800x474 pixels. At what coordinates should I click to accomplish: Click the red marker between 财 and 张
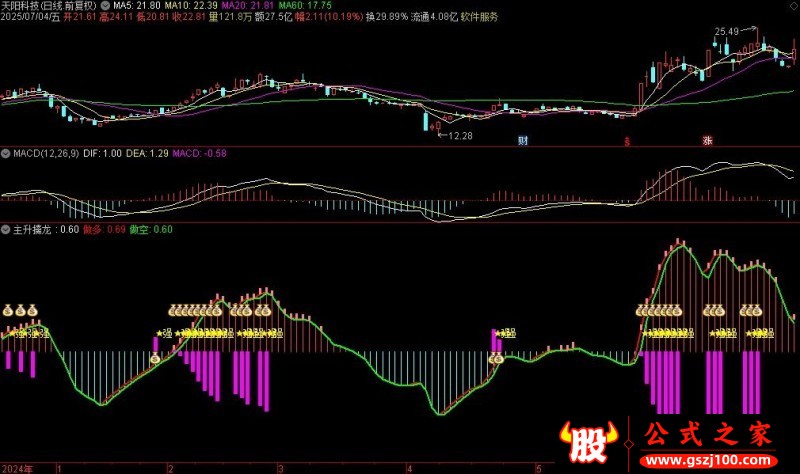628,141
